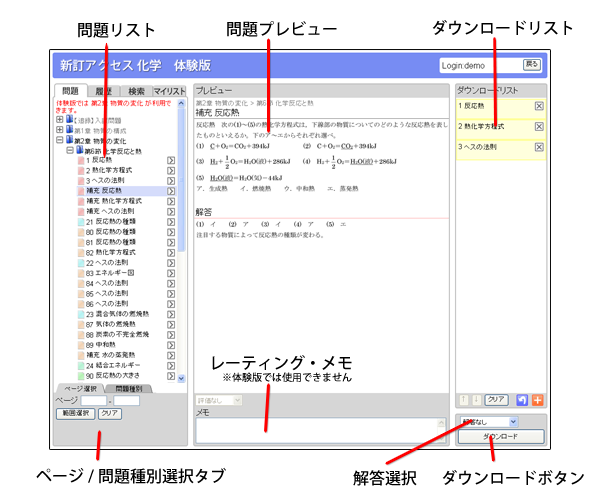Click the green page icon of 90 反応熱の大きさ
Screen dimensions: 600x500
pos(81,376)
